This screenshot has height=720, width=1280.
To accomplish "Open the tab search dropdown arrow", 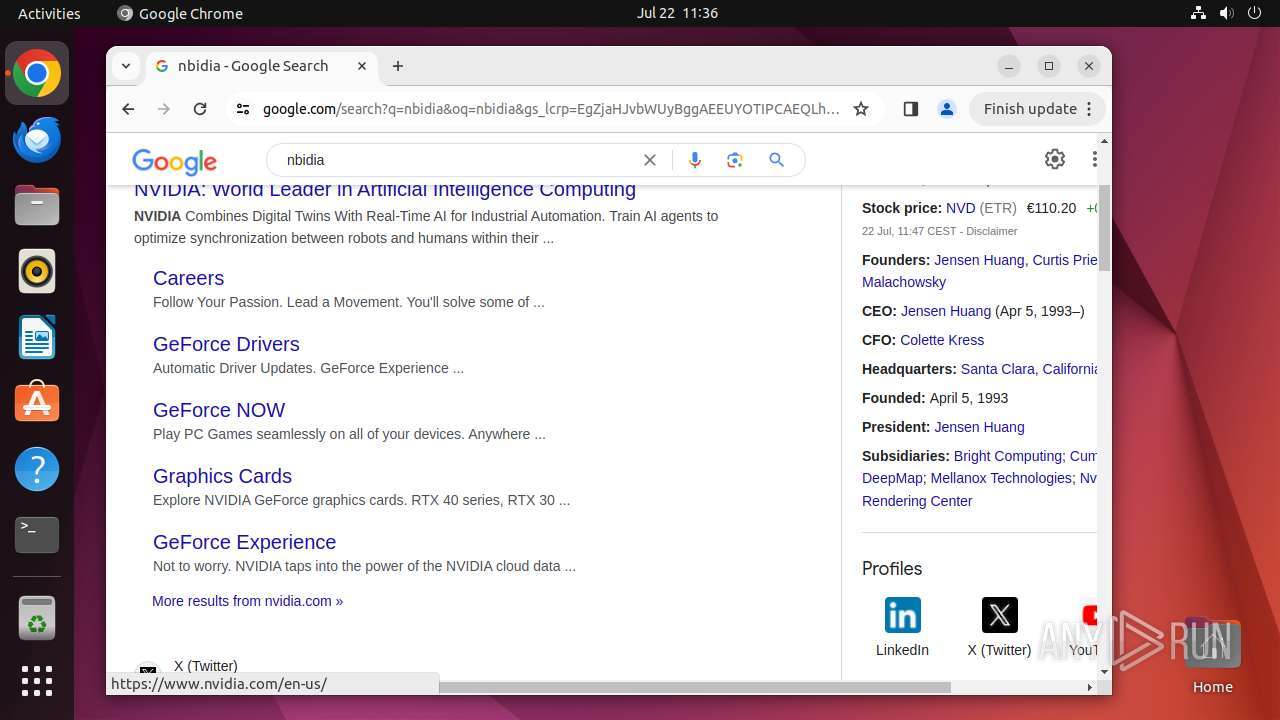I will coord(126,66).
